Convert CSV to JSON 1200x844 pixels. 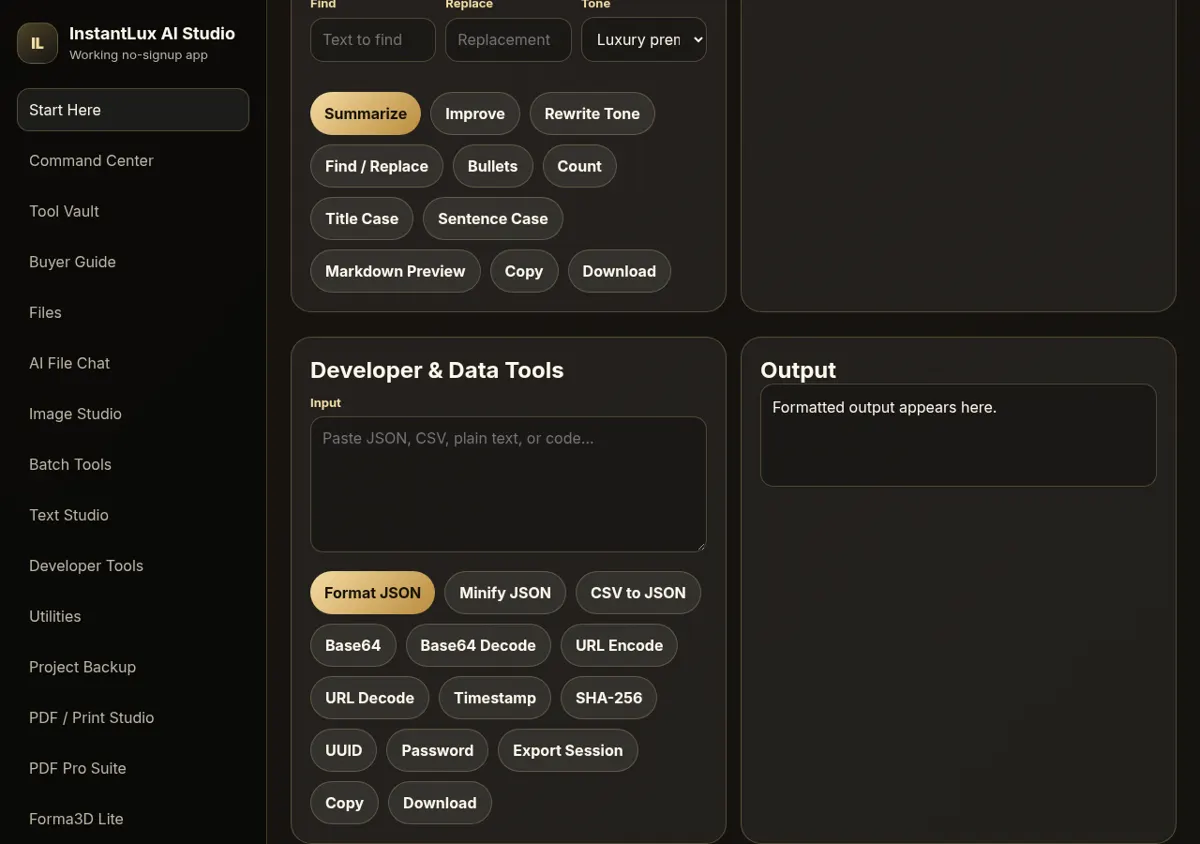(x=638, y=593)
